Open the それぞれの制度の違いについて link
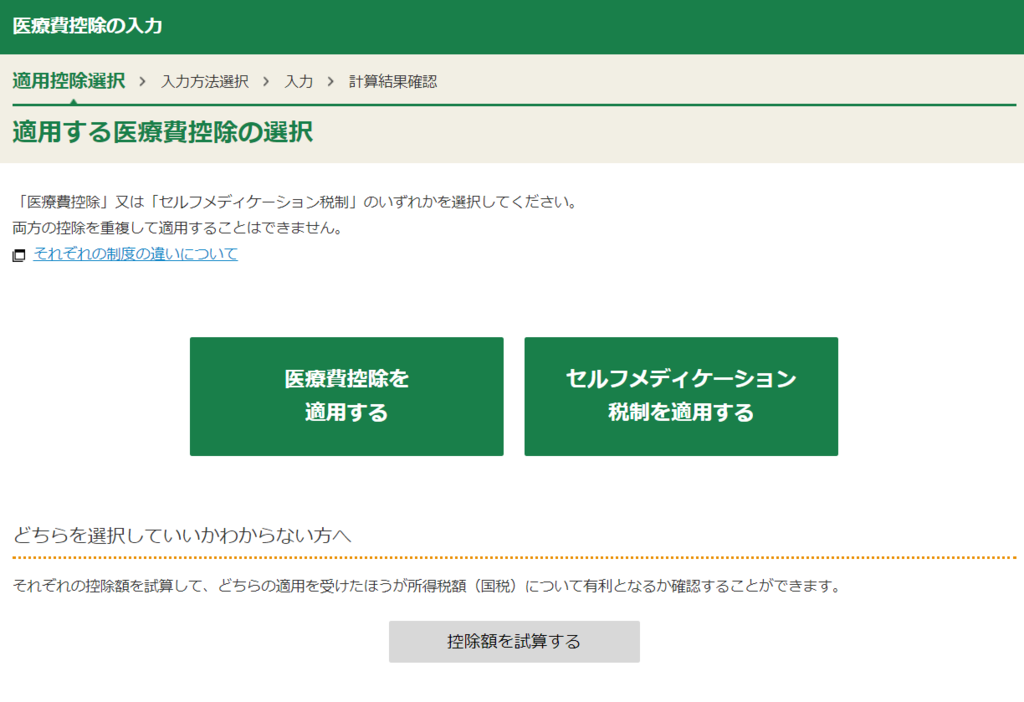 (135, 254)
